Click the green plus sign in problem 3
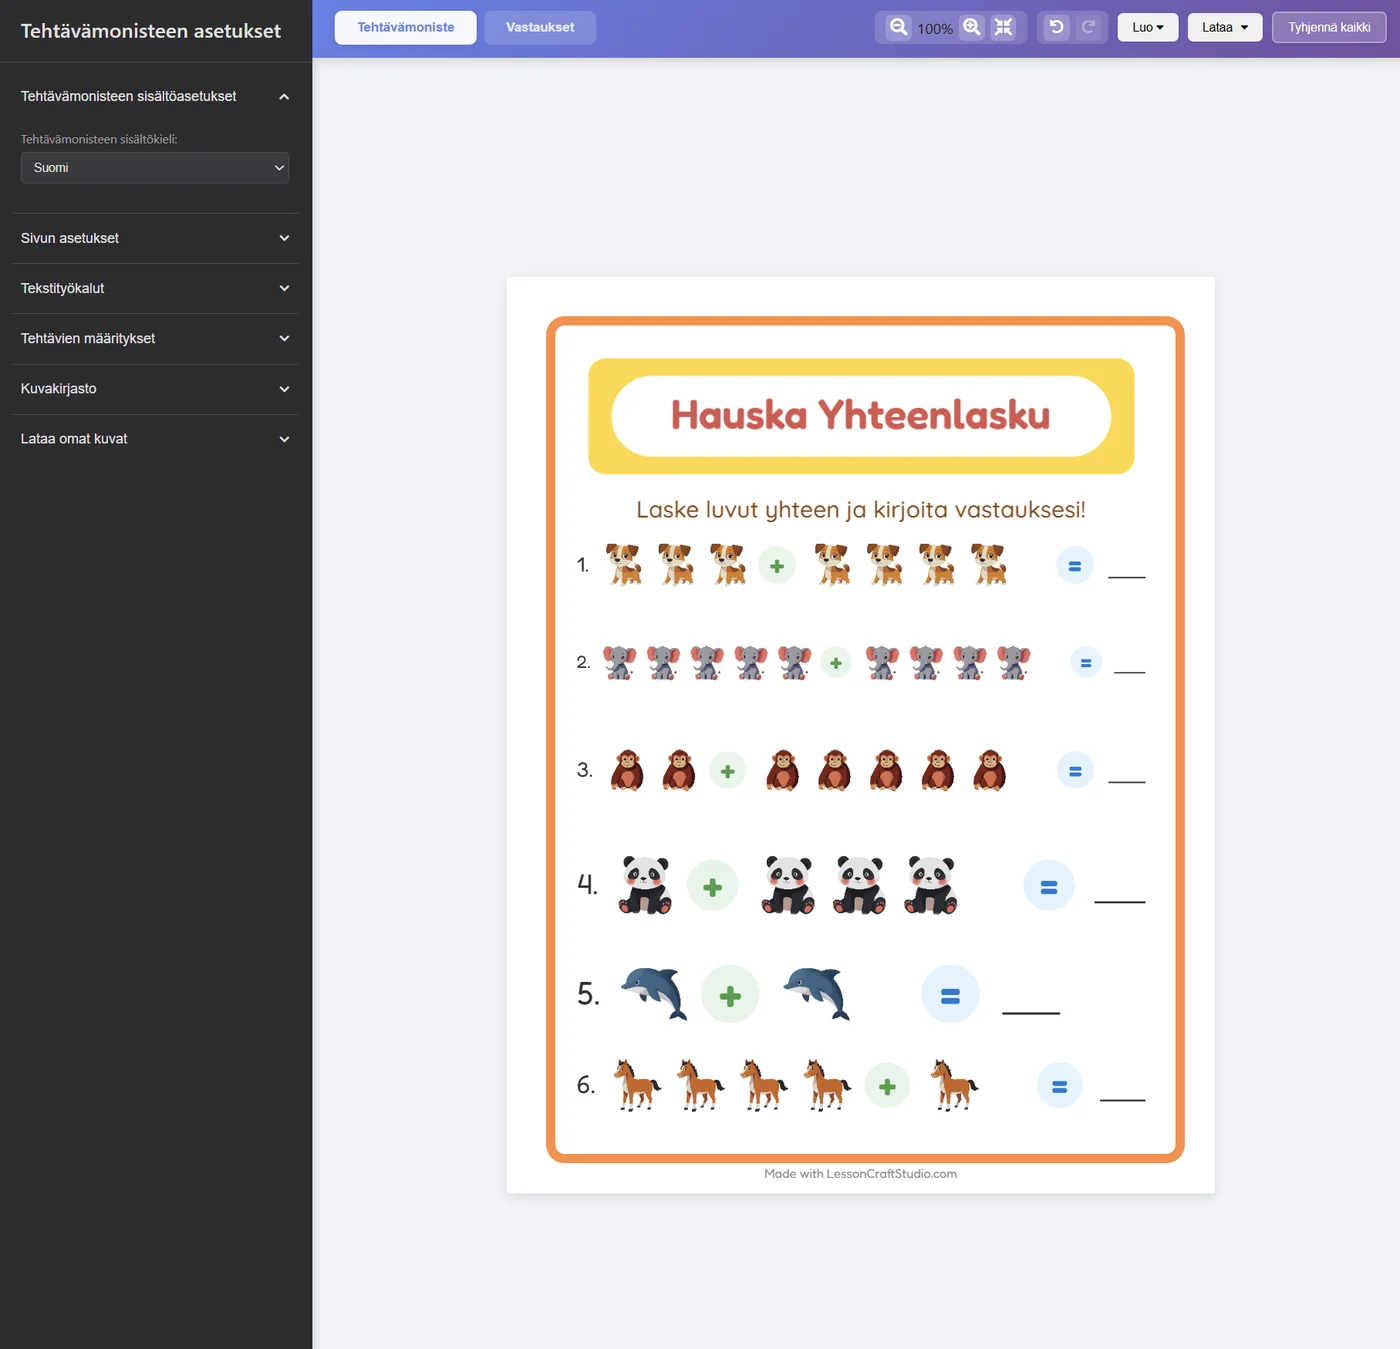1400x1349 pixels. 728,771
